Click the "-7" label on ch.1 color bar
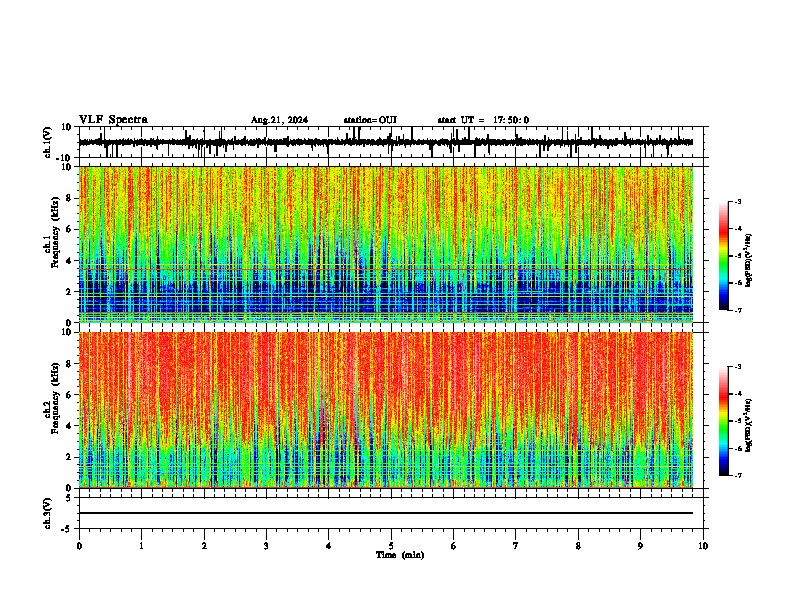 tap(737, 310)
